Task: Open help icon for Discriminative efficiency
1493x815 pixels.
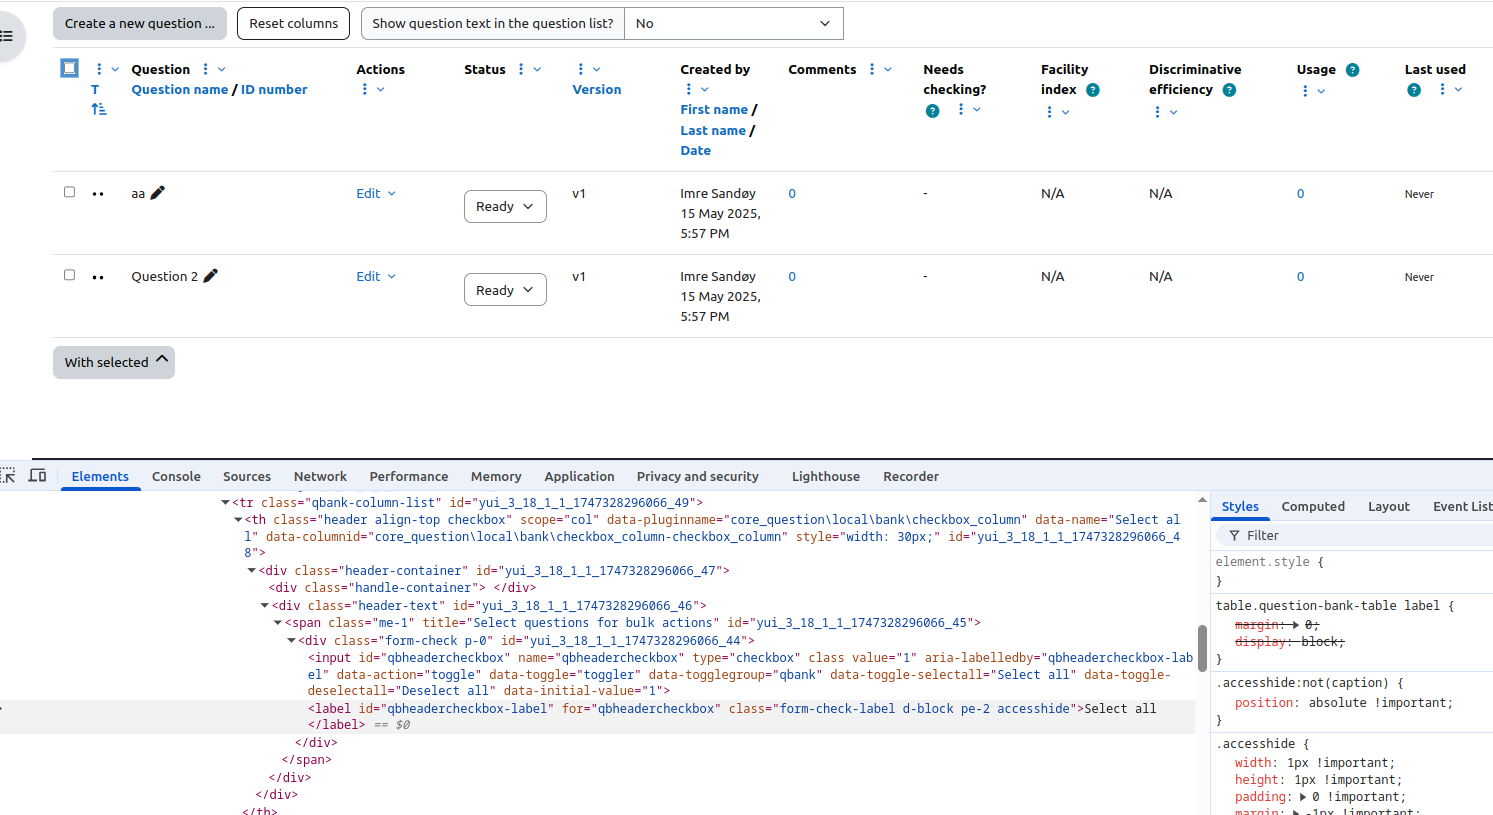Action: (x=1230, y=90)
